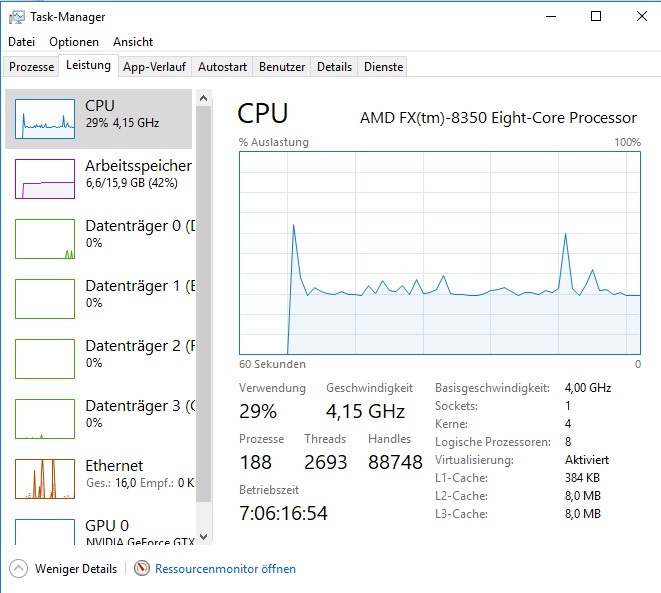Click the sidebar scroll up arrow

pyautogui.click(x=204, y=98)
